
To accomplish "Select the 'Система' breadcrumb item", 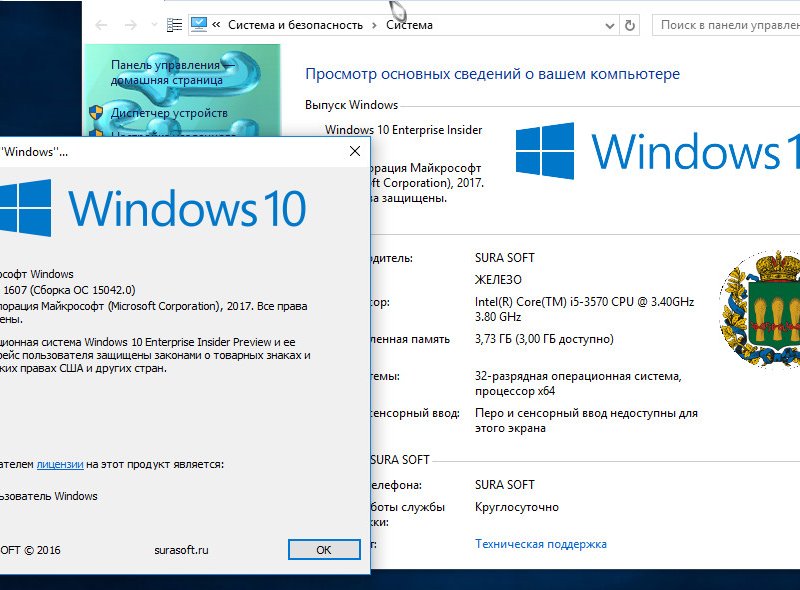I will coord(409,25).
